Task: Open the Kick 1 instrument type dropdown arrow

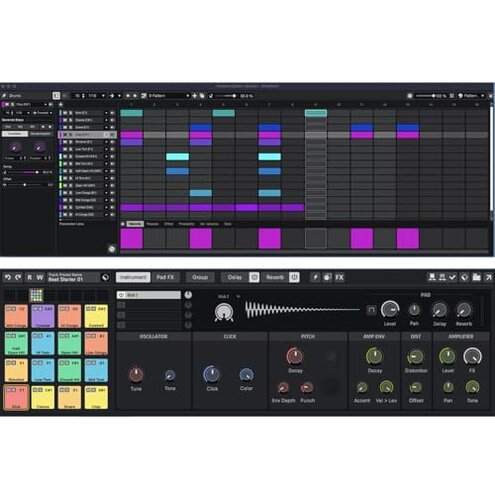Action: [238, 296]
